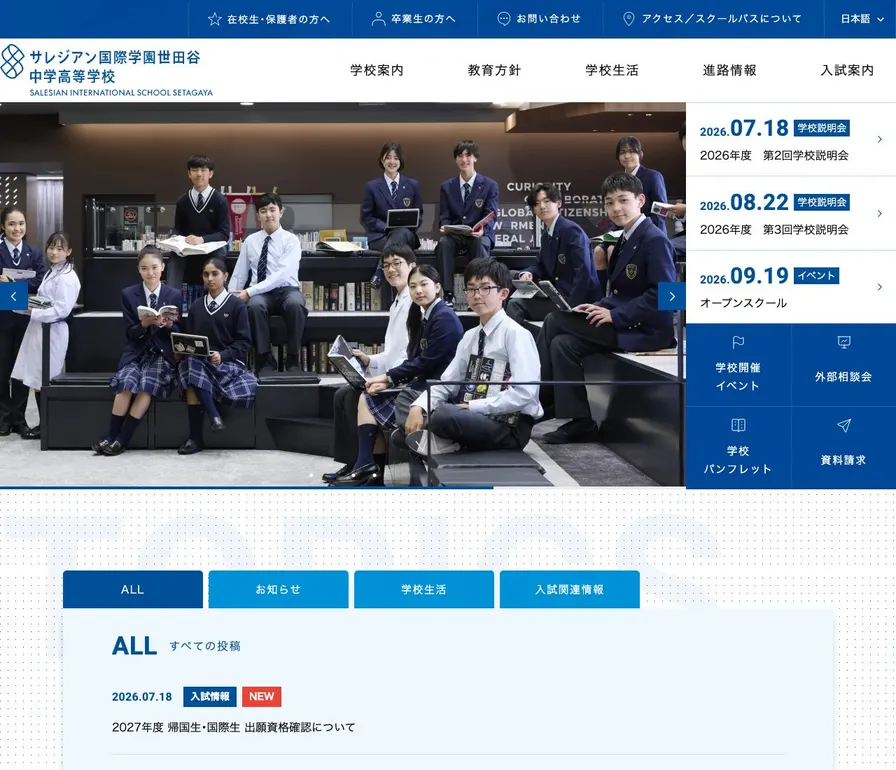Open 外部相談会 tile
The height and width of the screenshot is (770, 896).
point(844,365)
